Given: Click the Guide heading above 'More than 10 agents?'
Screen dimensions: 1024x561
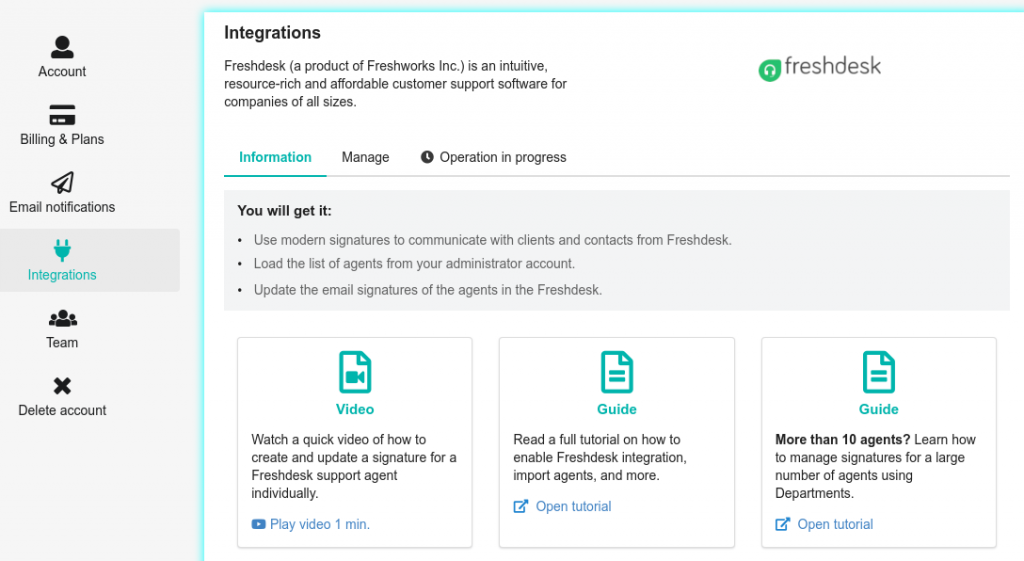Looking at the screenshot, I should click(878, 409).
